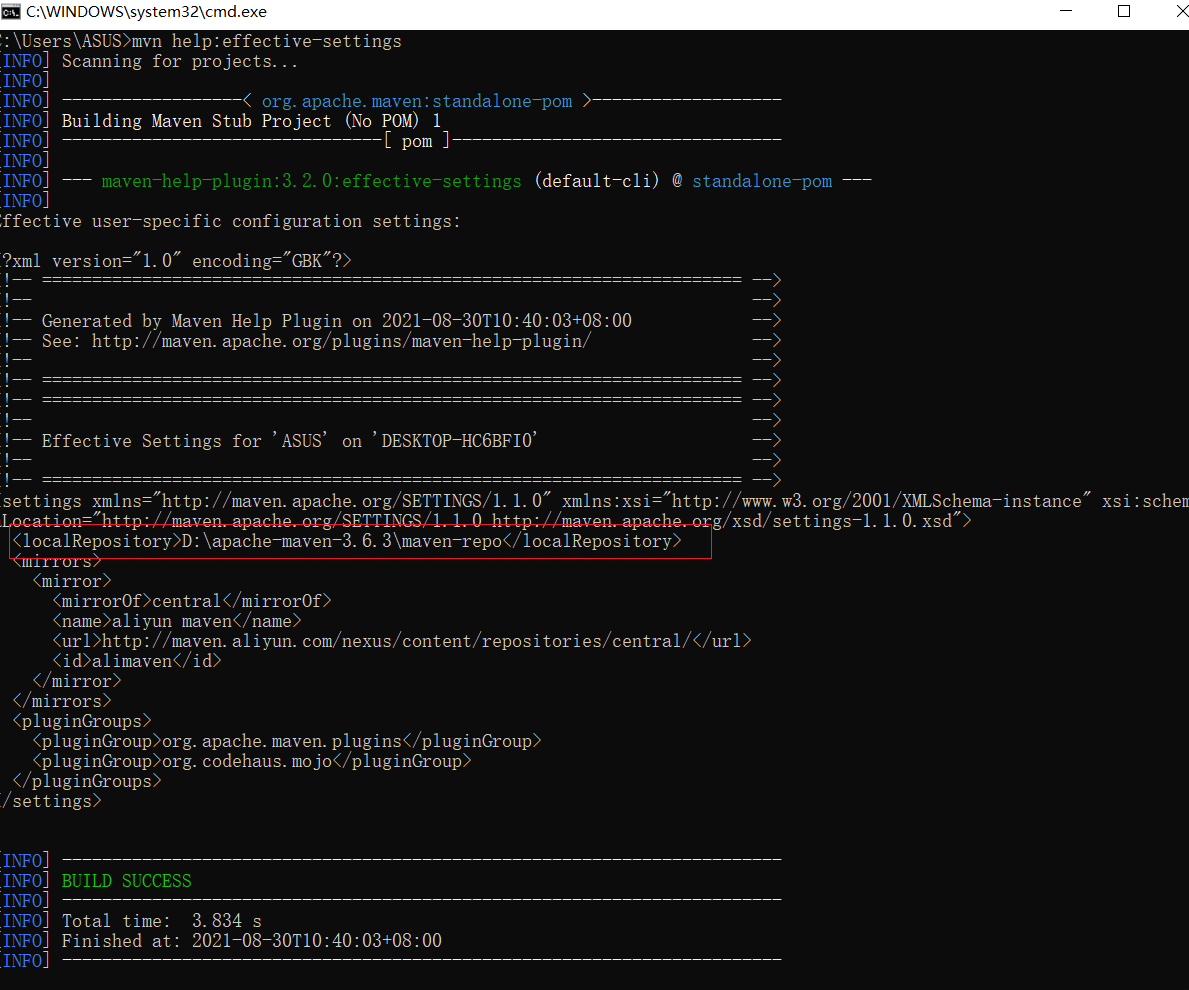
Task: Click the mvn help:effective-settings command line
Action: point(201,41)
